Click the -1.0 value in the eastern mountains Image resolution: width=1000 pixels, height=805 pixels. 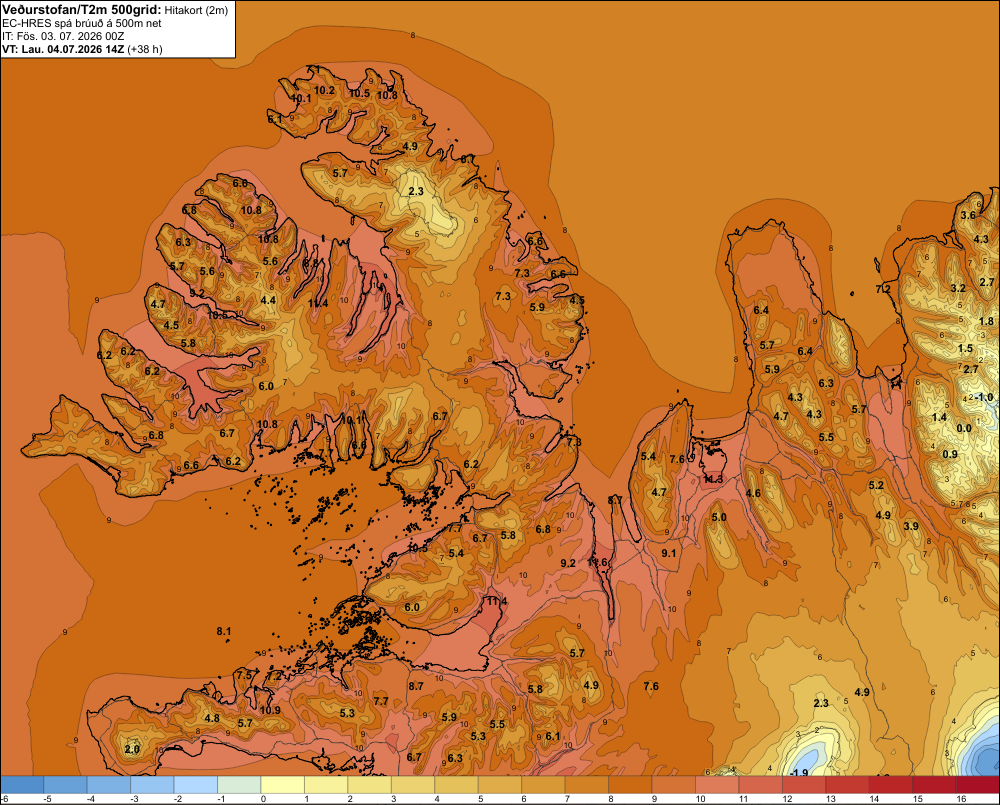[x=983, y=397]
